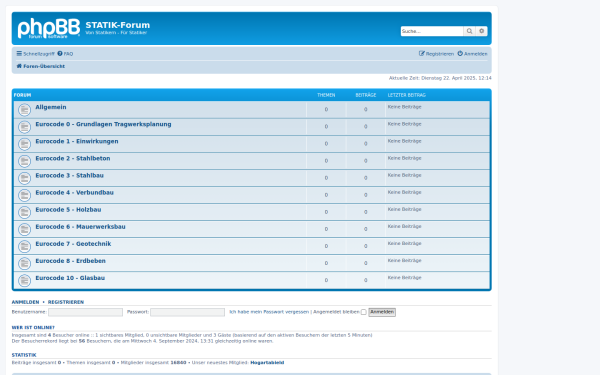
Task: Click the STATISTIK heading
Action: pos(24,355)
